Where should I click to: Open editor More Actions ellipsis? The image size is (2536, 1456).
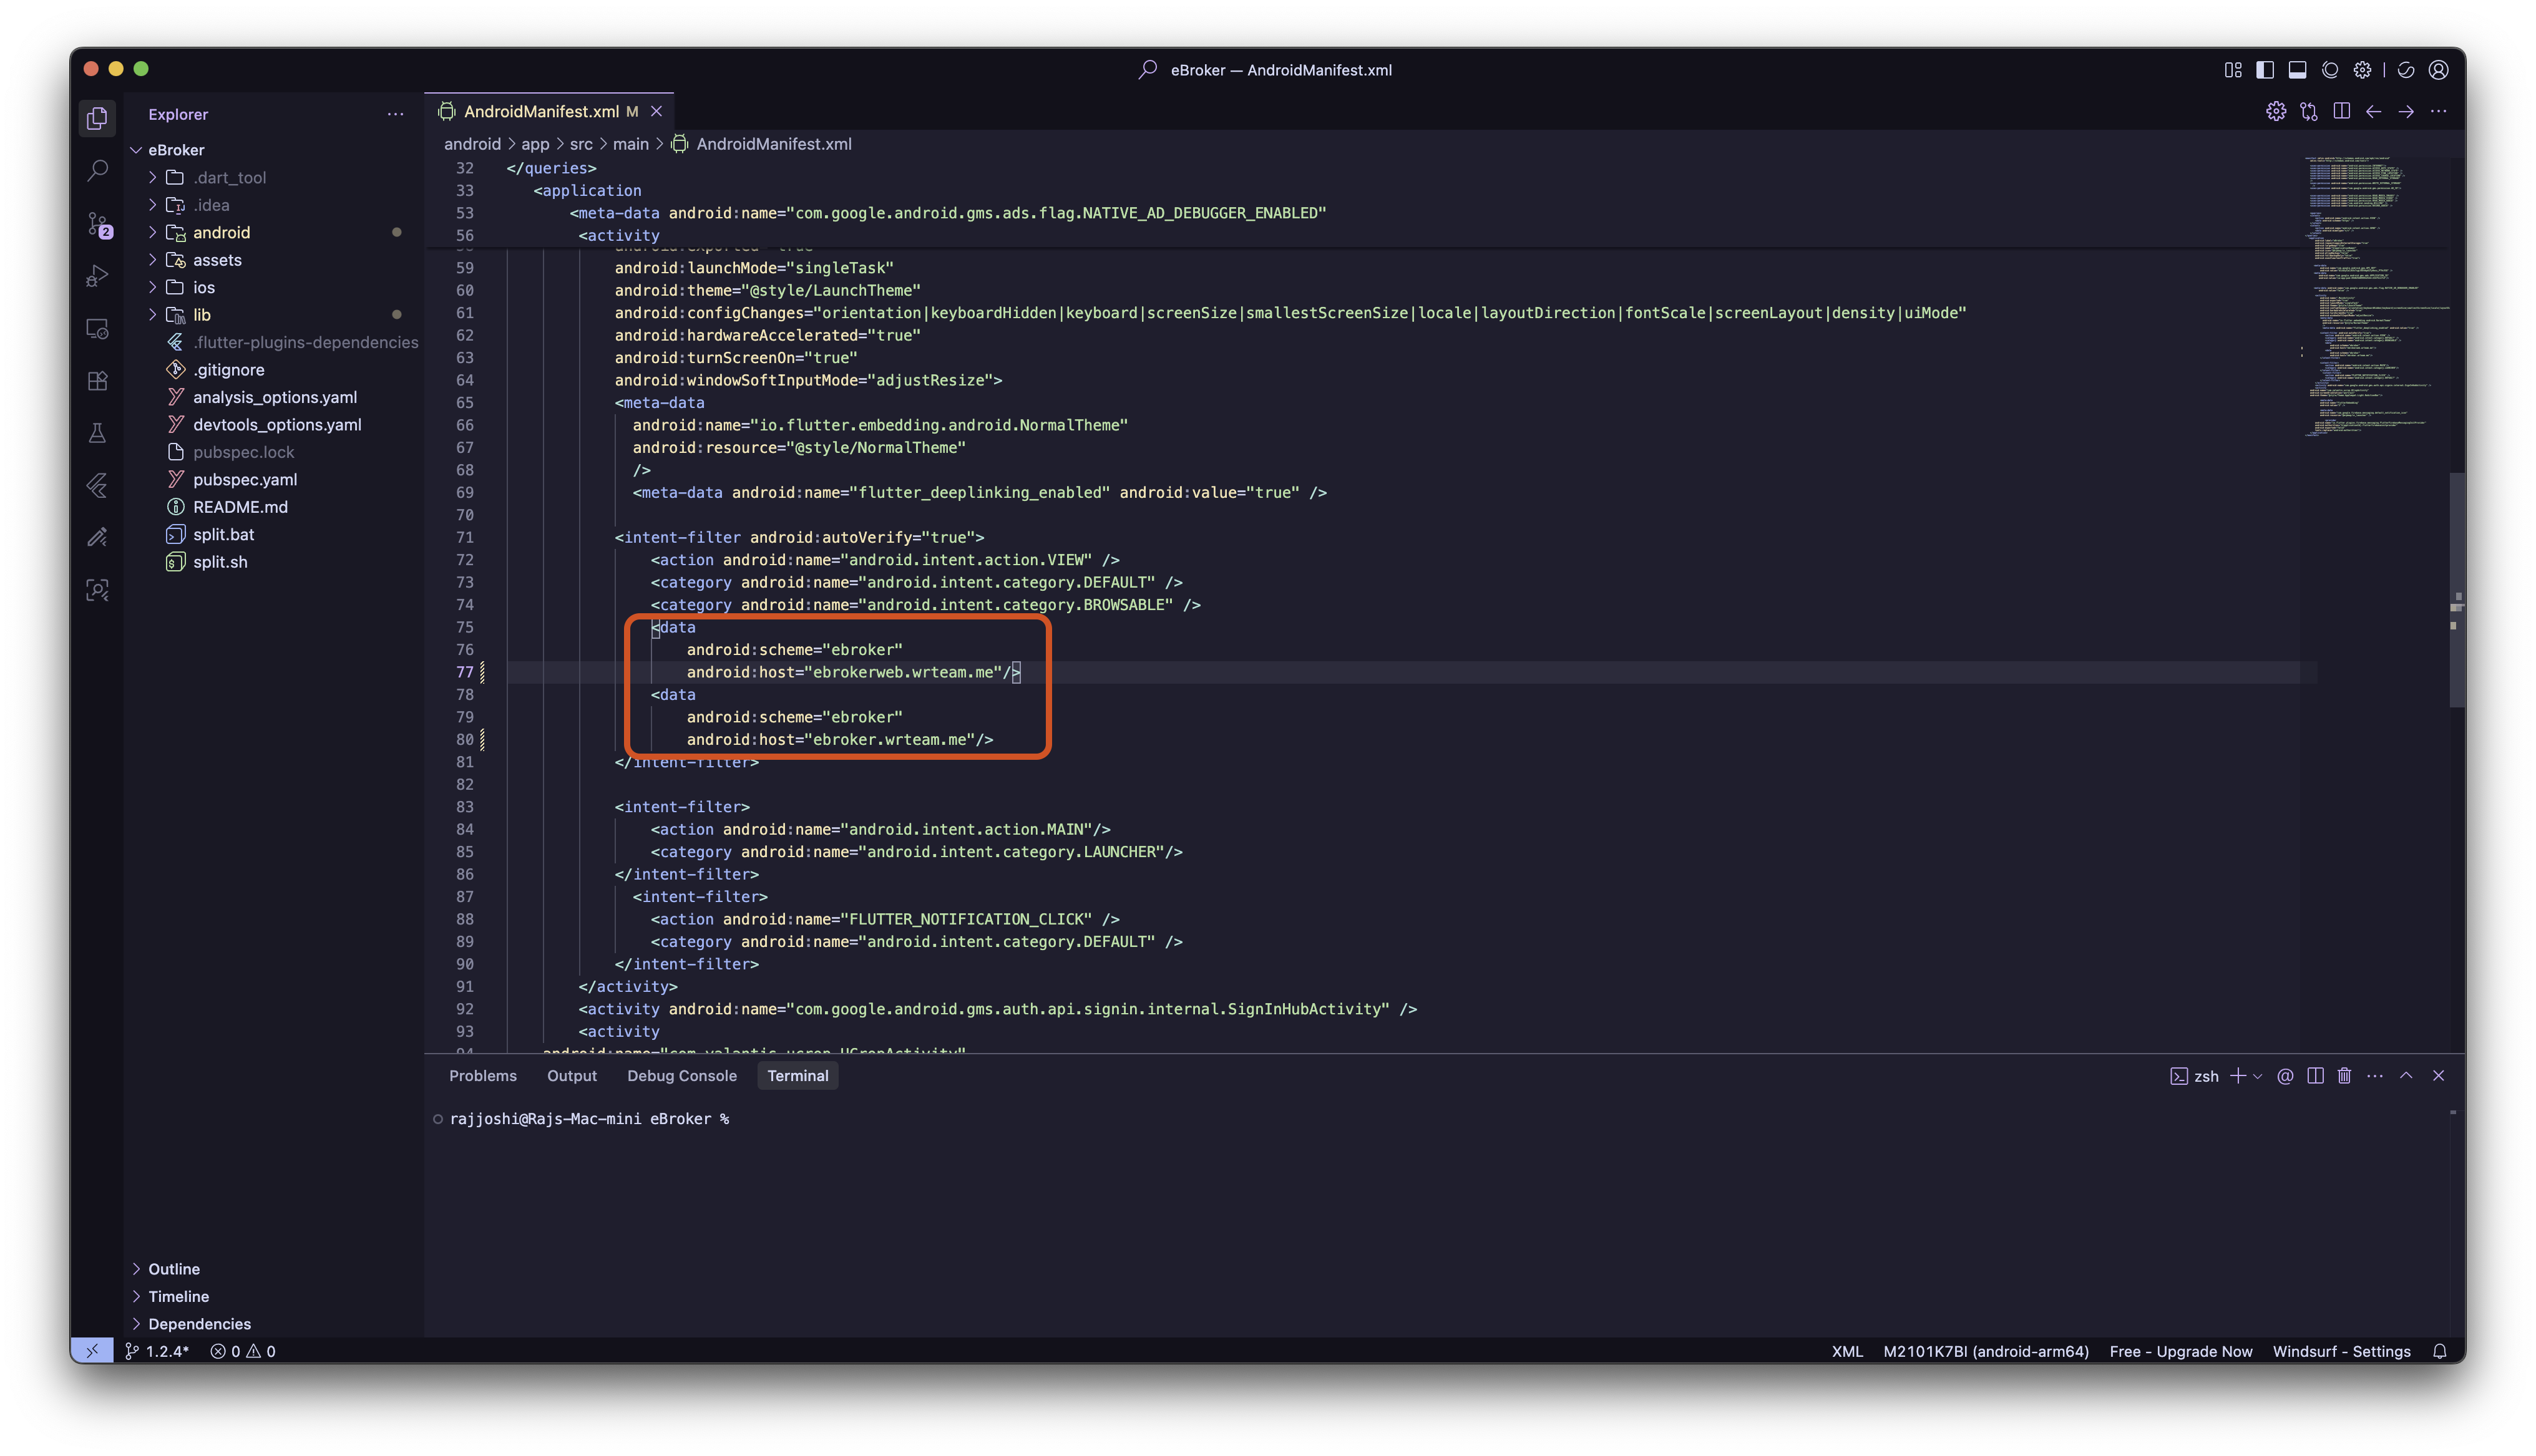coord(2439,111)
